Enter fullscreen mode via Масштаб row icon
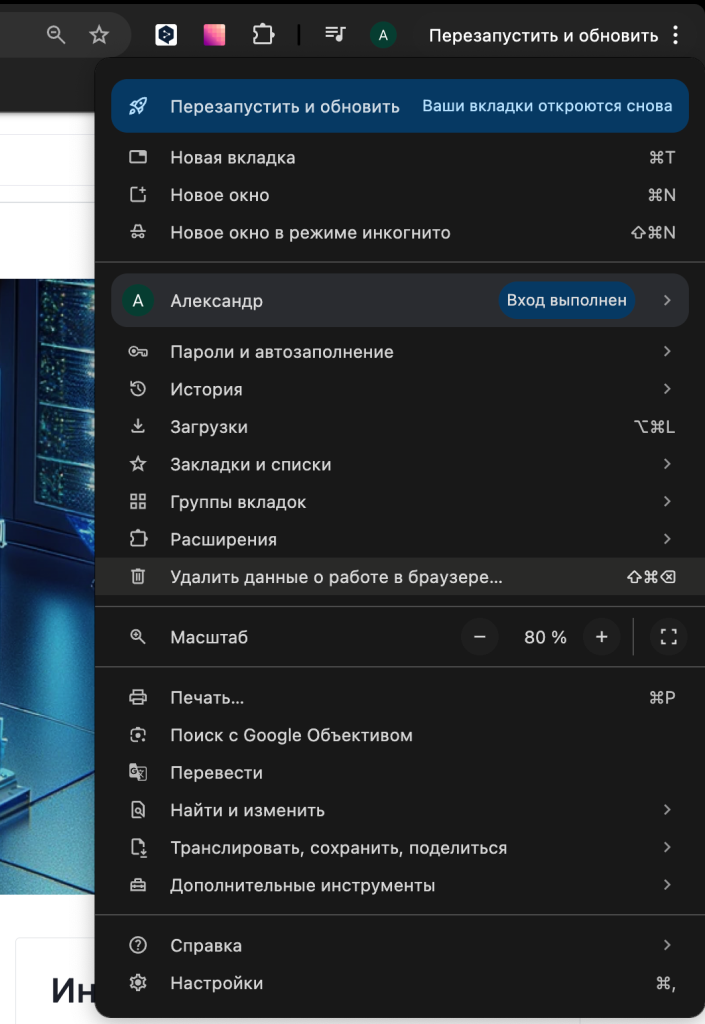 click(669, 637)
